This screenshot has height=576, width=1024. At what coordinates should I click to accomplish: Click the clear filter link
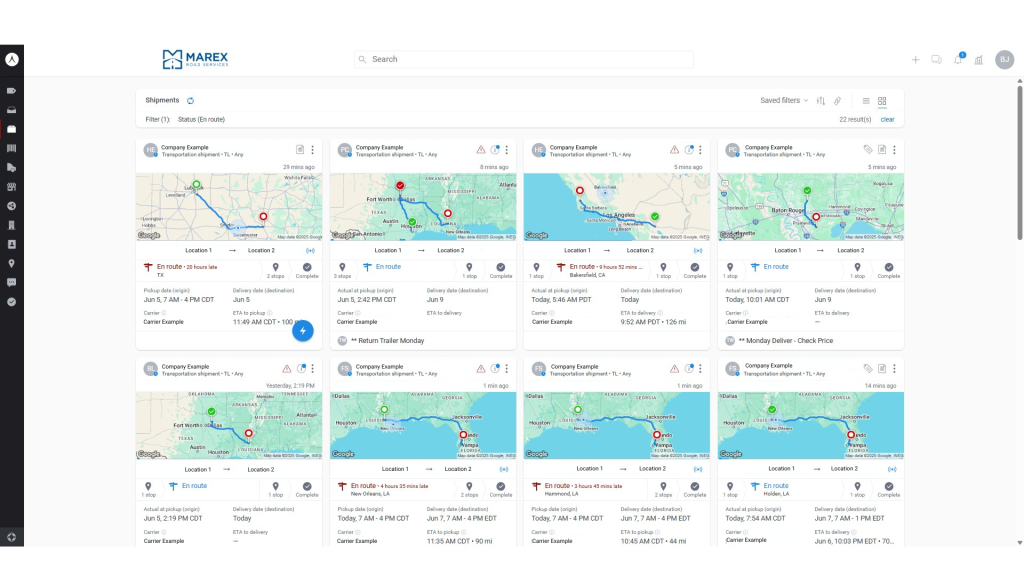(x=887, y=119)
